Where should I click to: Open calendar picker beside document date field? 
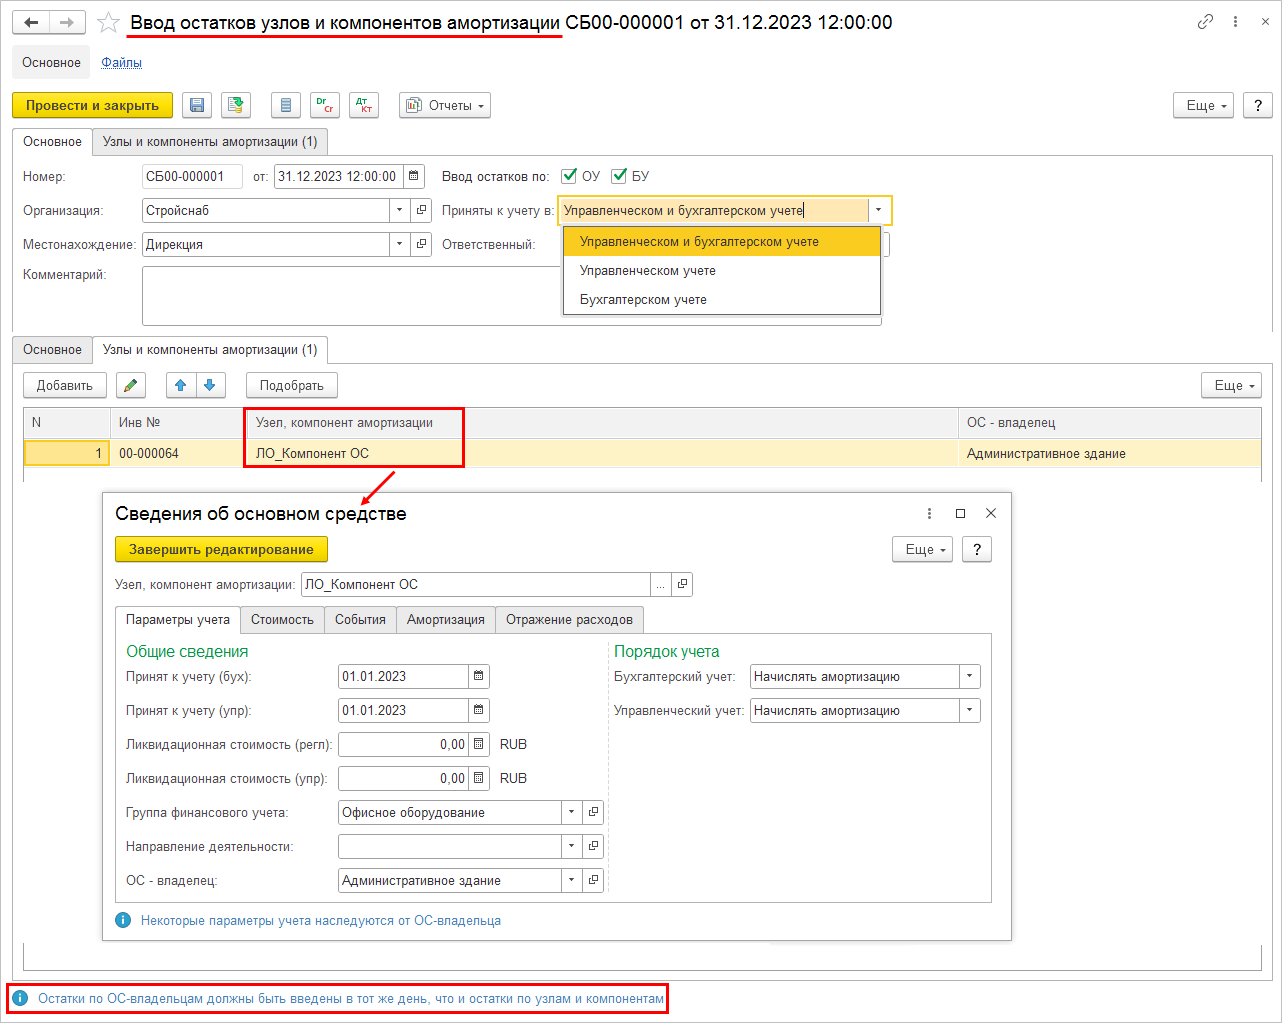(414, 177)
